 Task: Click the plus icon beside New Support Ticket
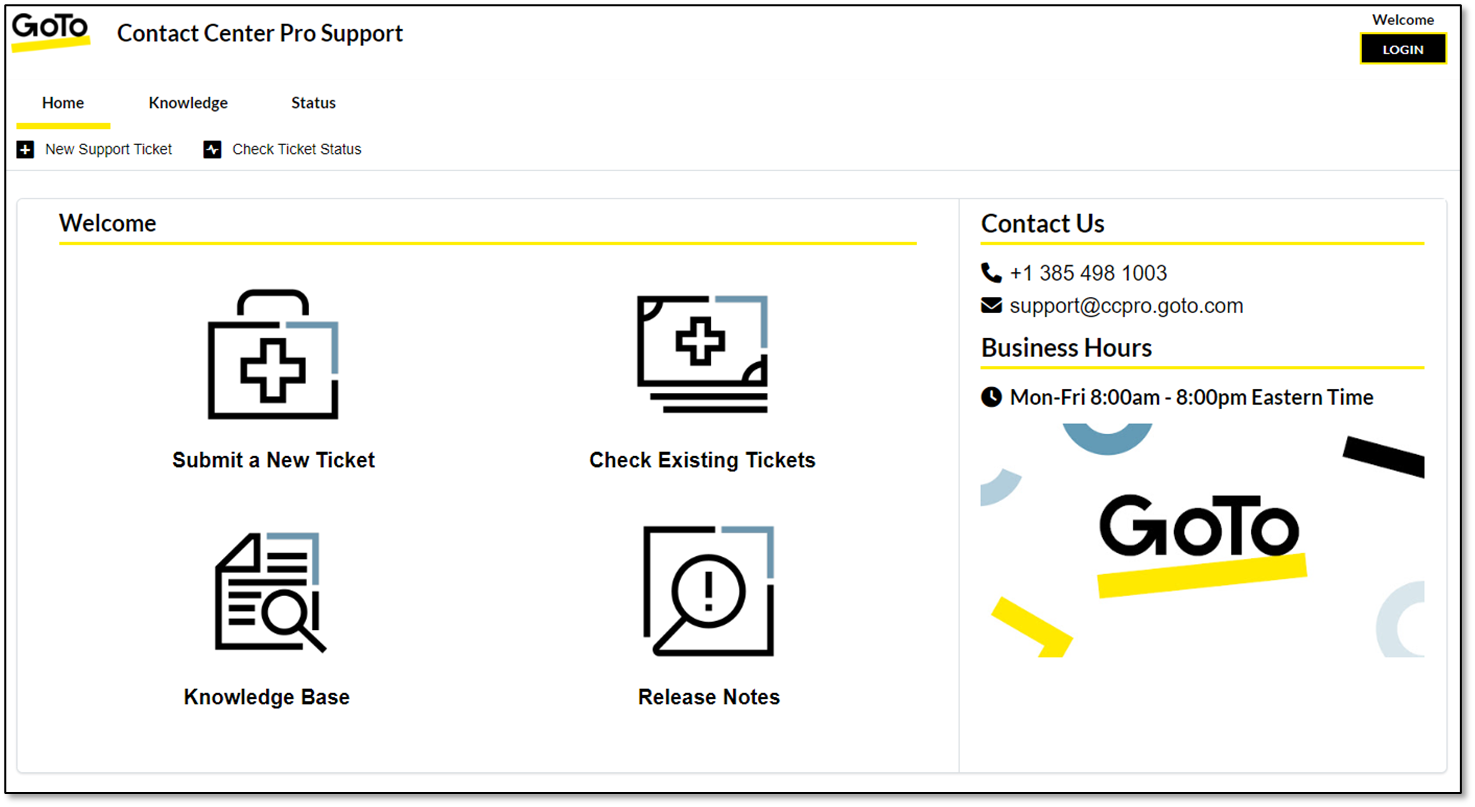click(26, 150)
